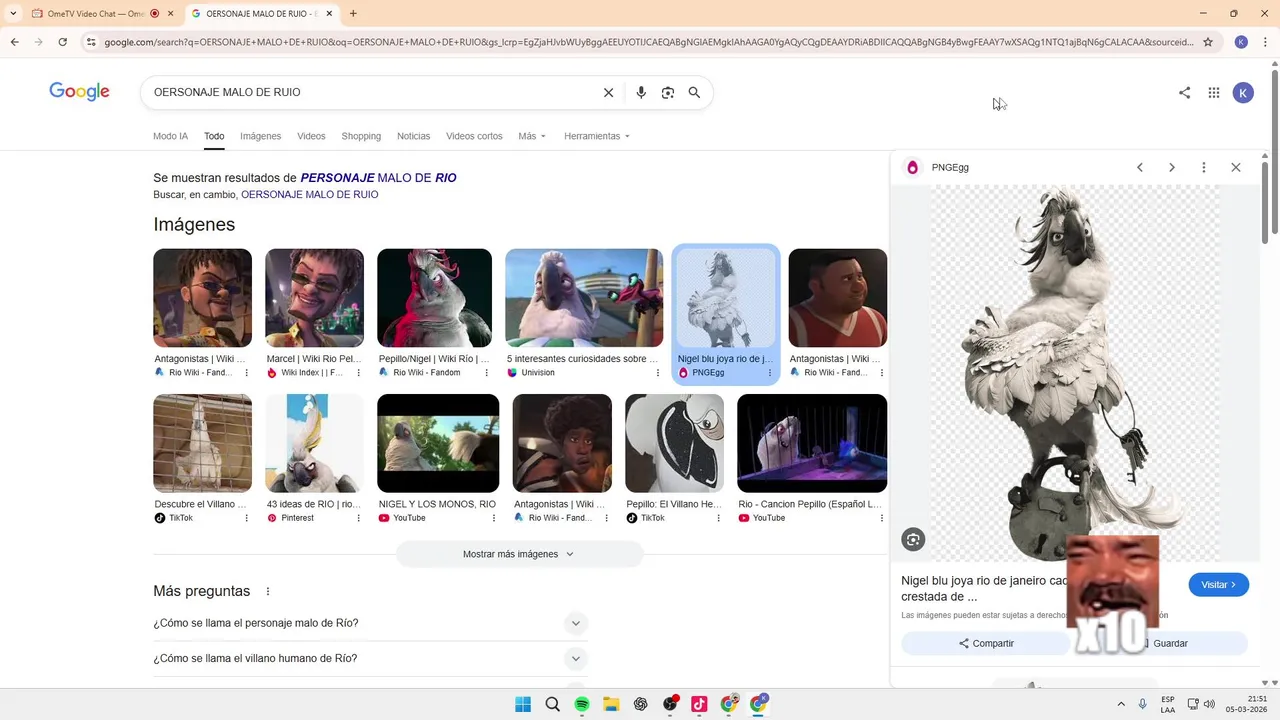Viewport: 1280px width, 720px height.
Task: Select the Shopping tab
Action: [x=361, y=136]
